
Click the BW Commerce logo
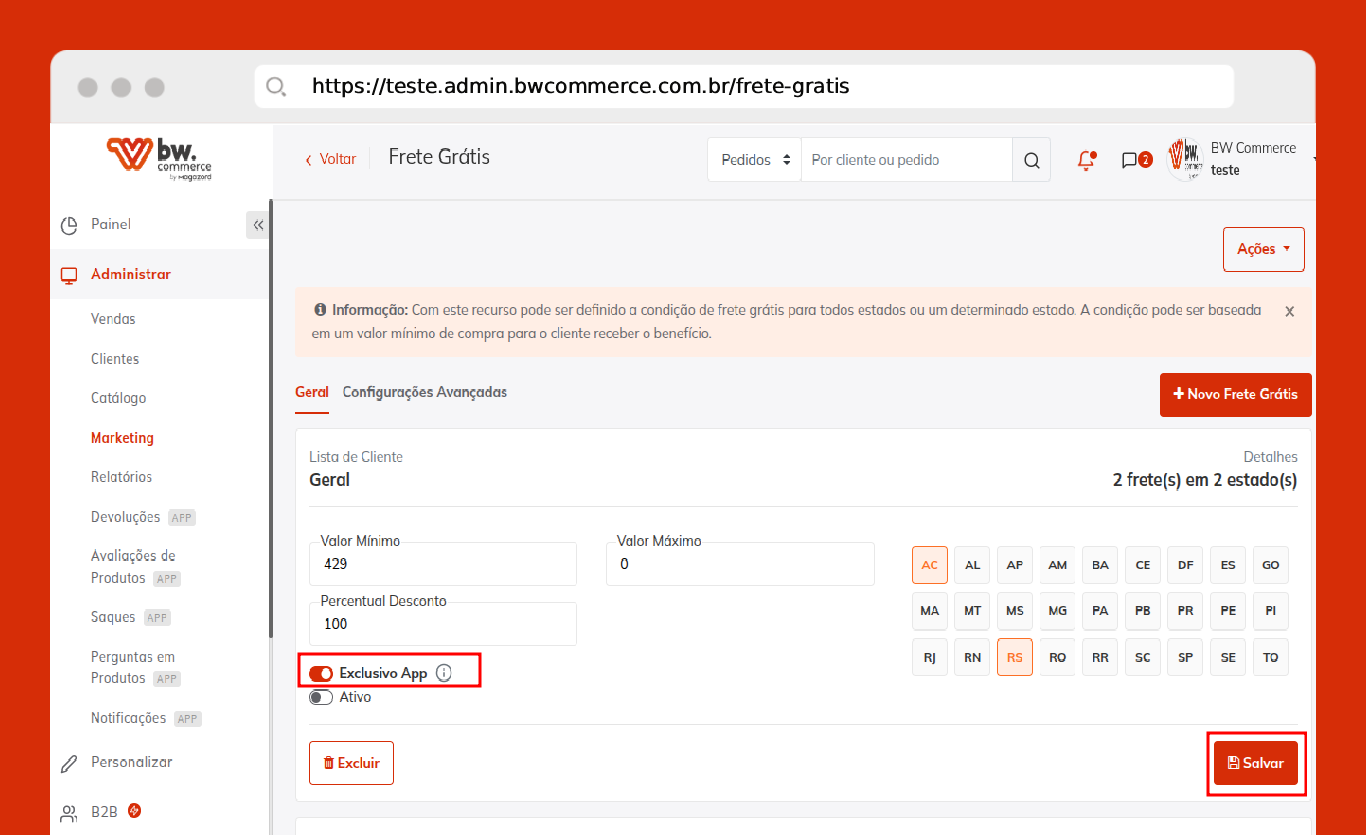tap(160, 158)
